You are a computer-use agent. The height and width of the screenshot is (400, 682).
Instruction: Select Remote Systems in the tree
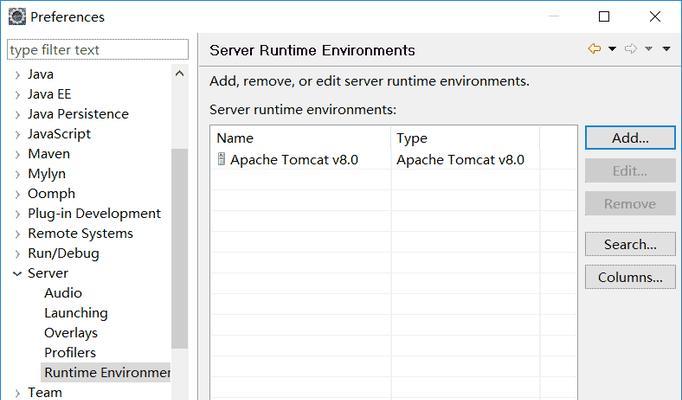click(x=80, y=233)
